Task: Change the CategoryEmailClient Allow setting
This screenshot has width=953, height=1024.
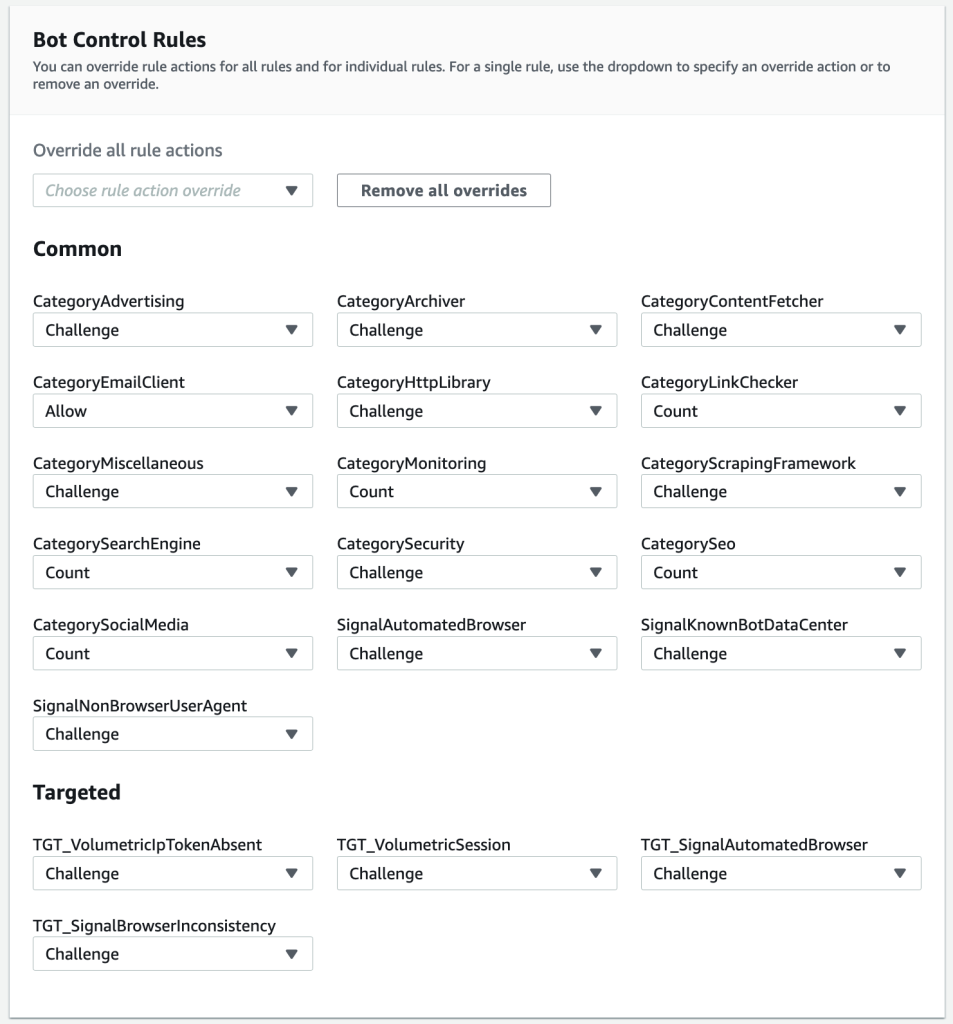Action: [172, 411]
